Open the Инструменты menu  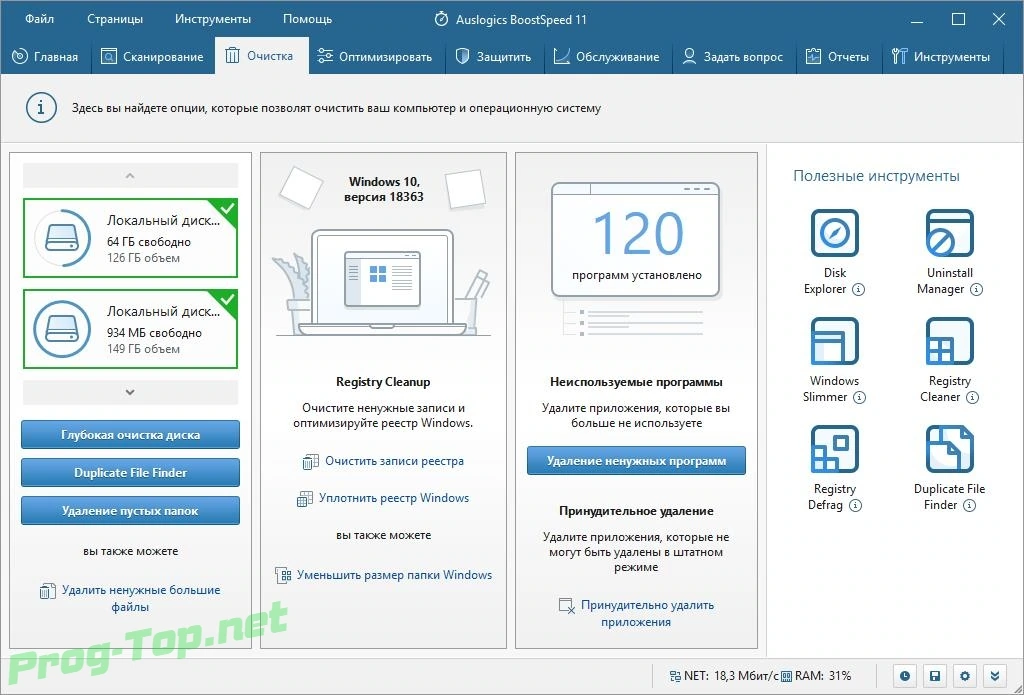tap(213, 19)
